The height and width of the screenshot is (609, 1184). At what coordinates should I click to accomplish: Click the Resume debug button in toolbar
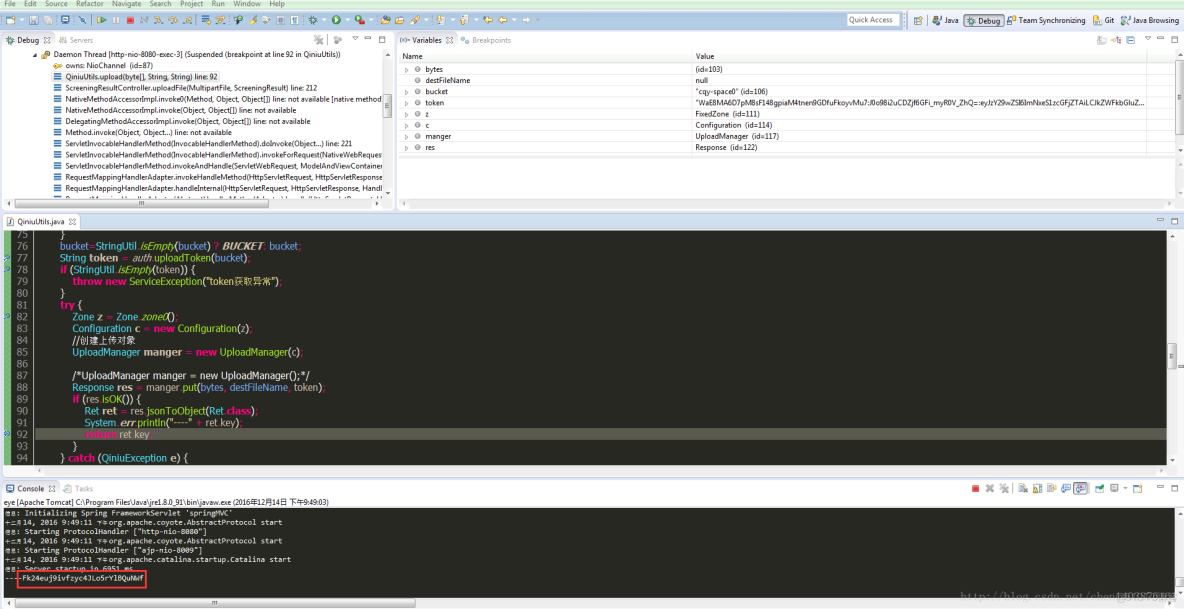click(x=101, y=20)
